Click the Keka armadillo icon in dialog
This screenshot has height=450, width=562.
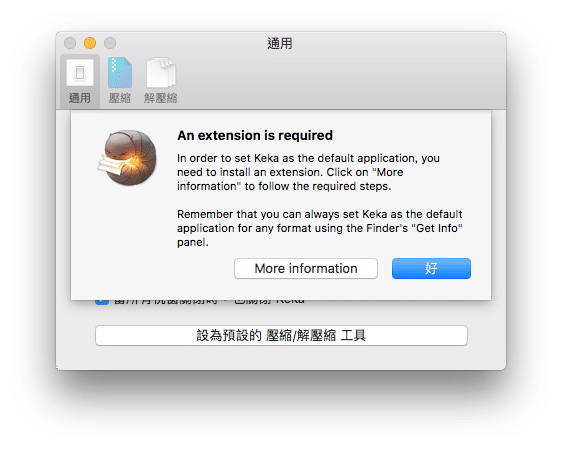click(127, 158)
